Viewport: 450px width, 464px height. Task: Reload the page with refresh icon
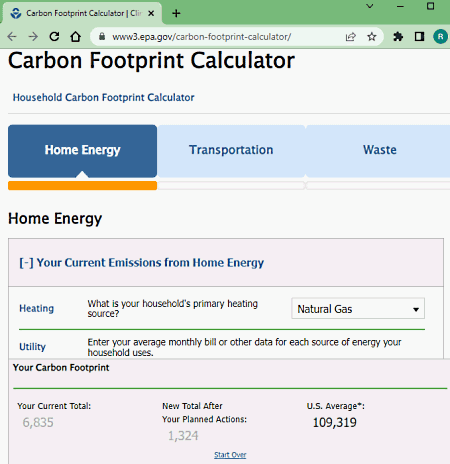[x=54, y=36]
